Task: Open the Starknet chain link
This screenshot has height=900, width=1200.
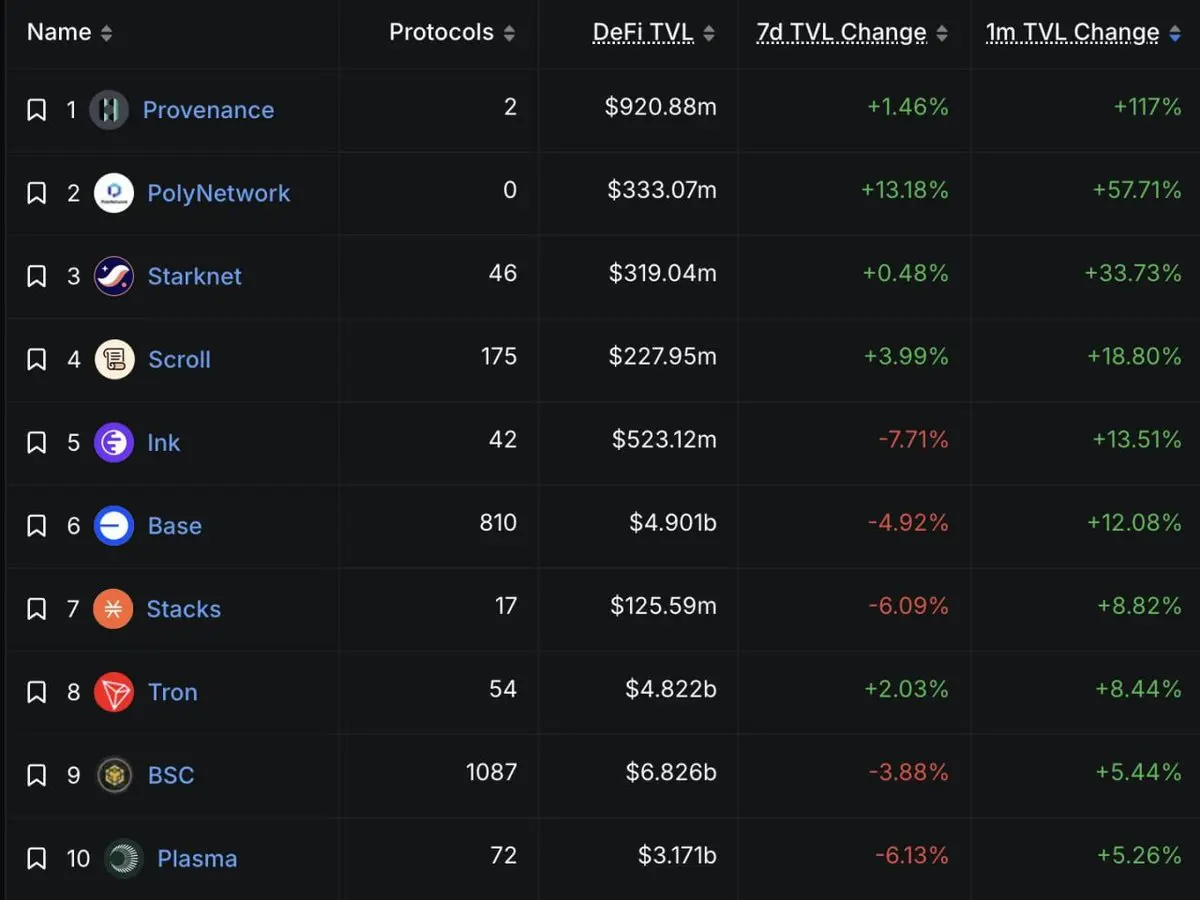Action: [x=194, y=276]
